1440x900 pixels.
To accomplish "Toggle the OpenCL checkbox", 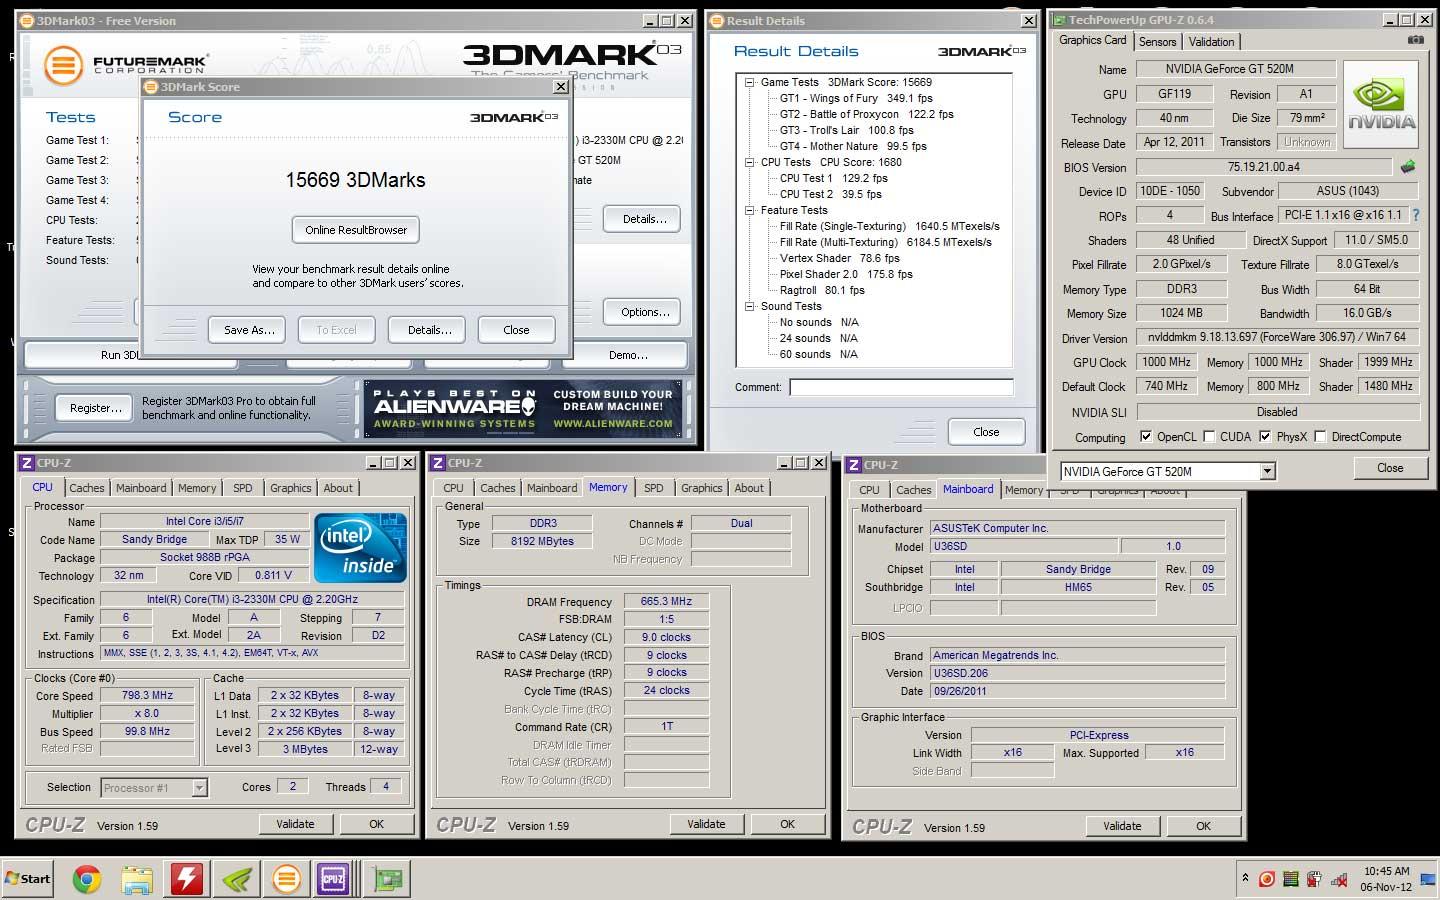I will (x=1146, y=437).
